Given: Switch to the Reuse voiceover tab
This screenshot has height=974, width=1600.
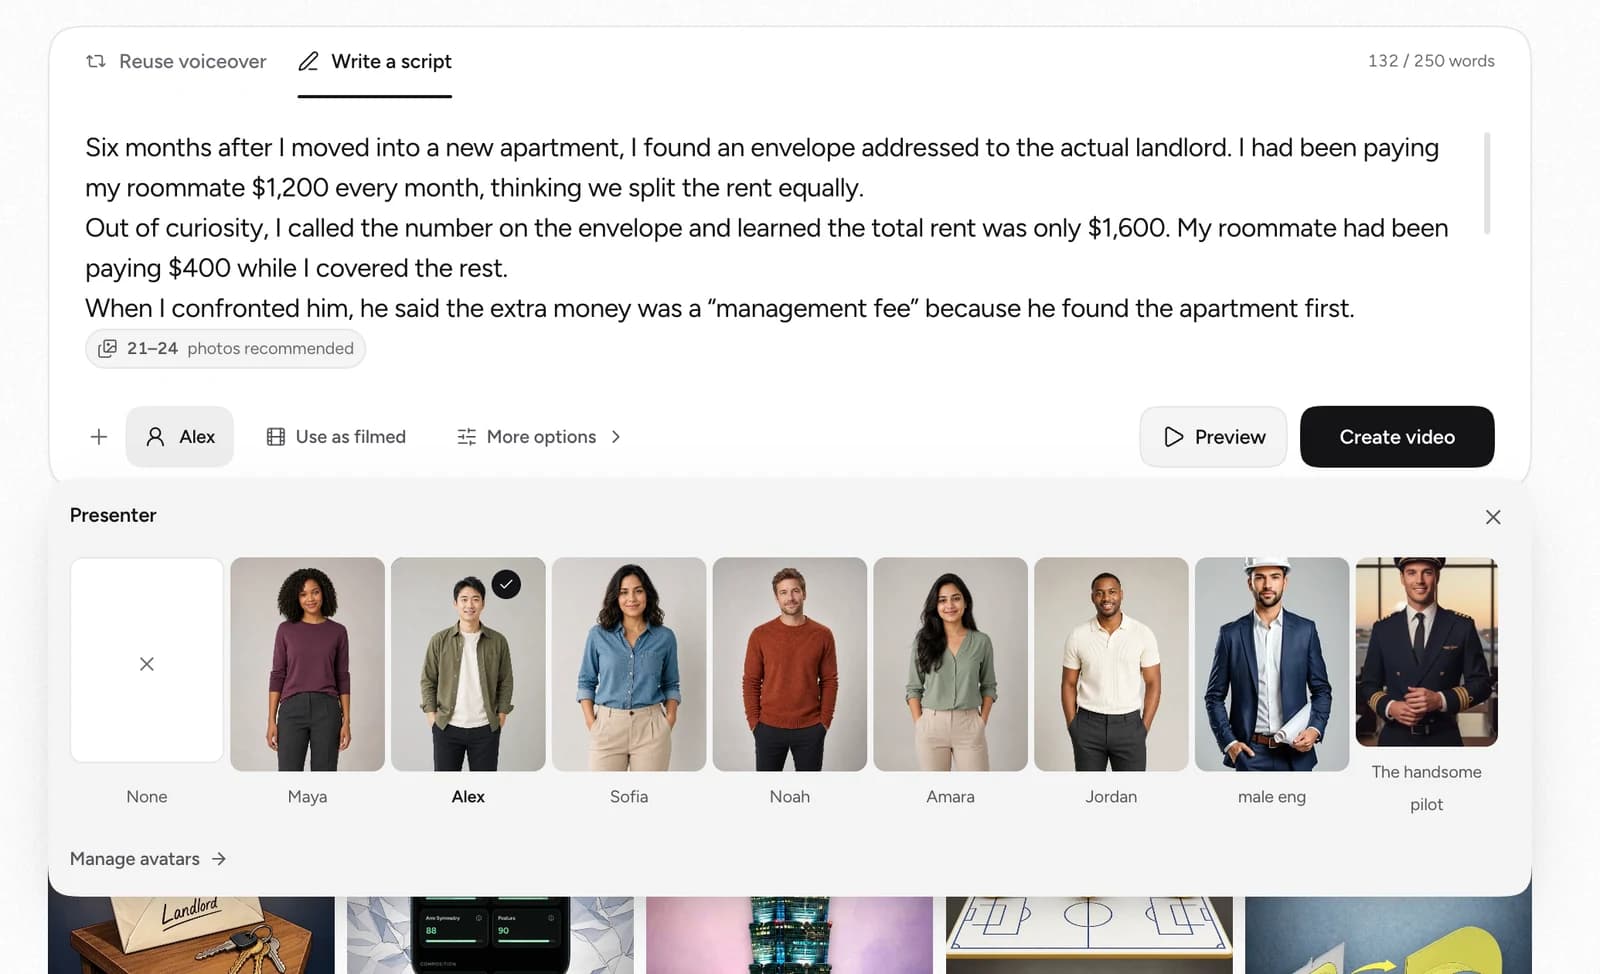Looking at the screenshot, I should coord(176,61).
